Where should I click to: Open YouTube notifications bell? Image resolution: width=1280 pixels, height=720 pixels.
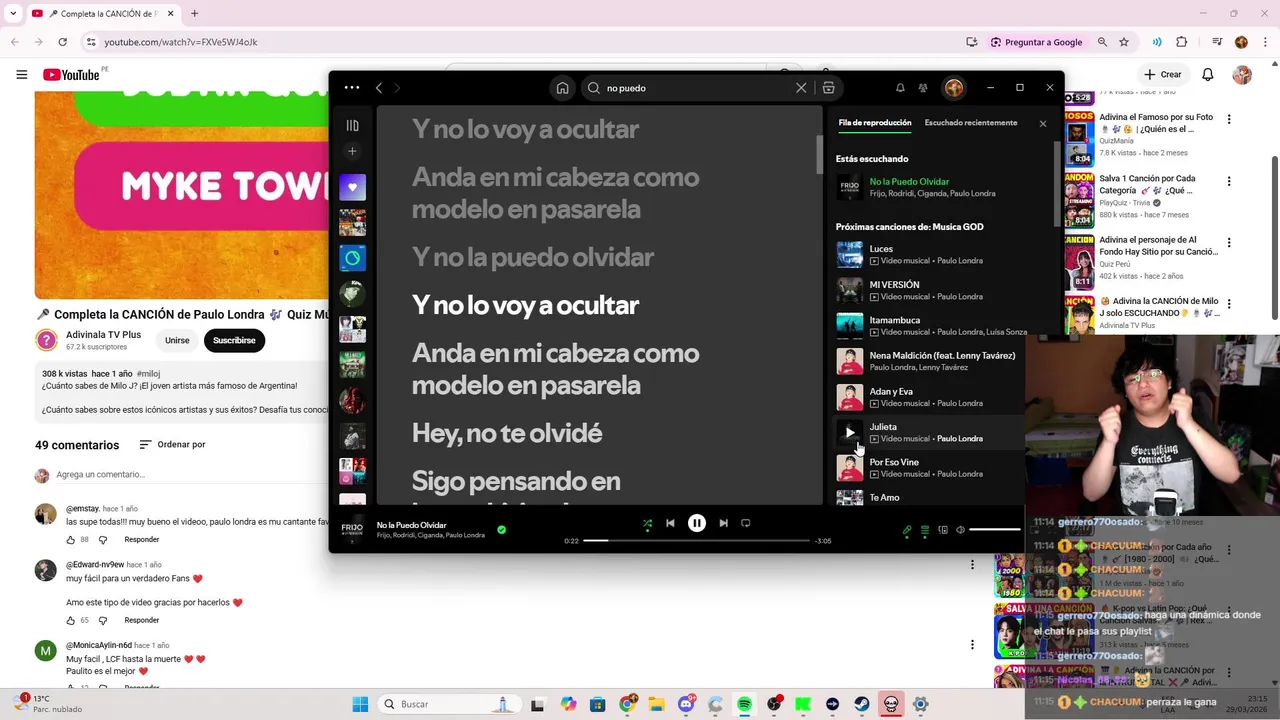click(1208, 75)
